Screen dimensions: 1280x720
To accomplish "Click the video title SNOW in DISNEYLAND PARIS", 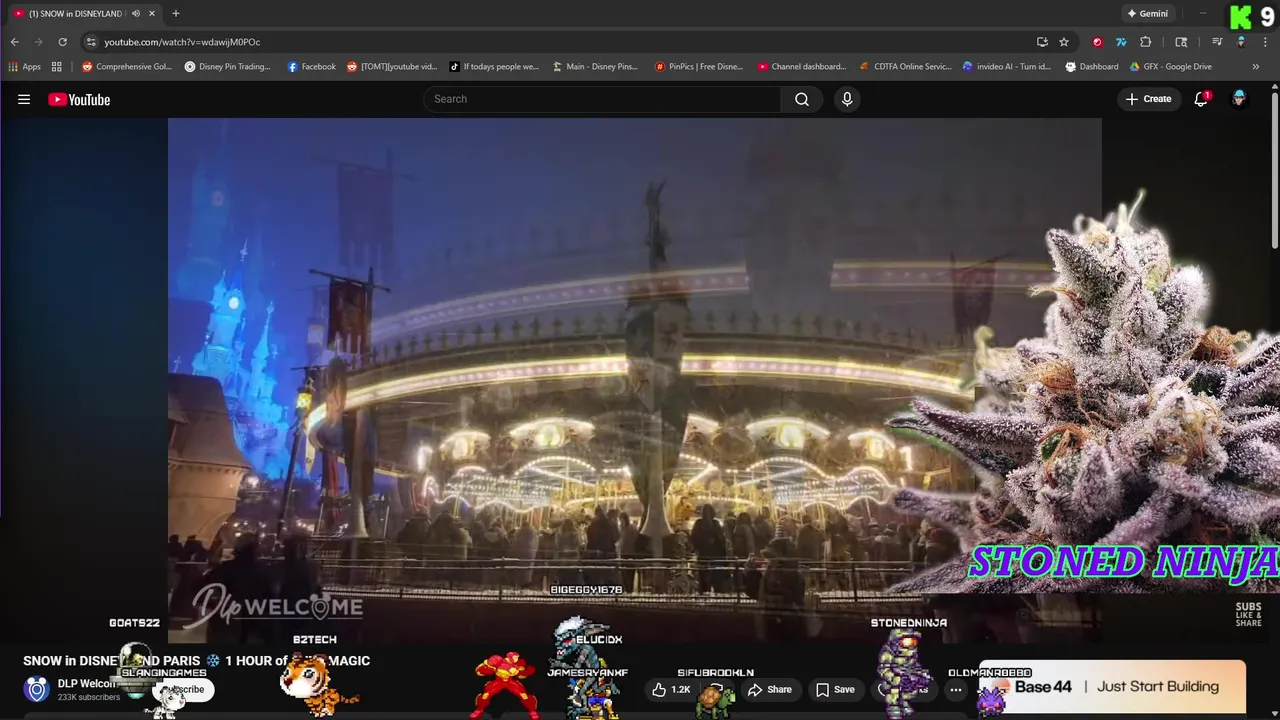I will pyautogui.click(x=197, y=661).
